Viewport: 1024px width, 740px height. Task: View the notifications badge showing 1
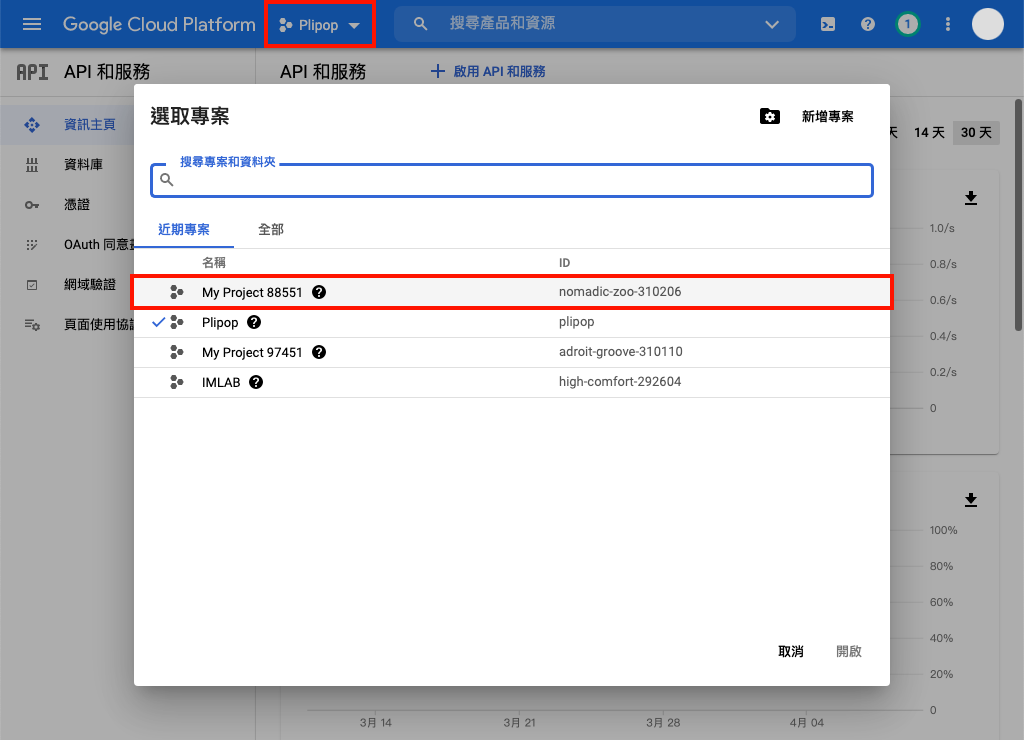click(x=907, y=24)
